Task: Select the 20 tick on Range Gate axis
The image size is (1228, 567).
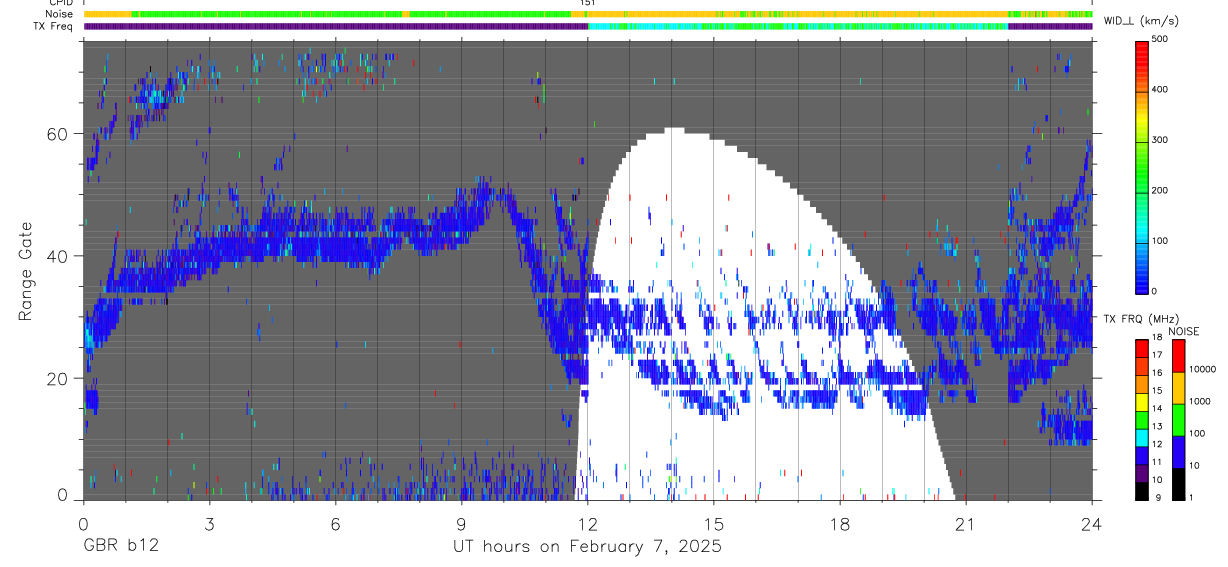Action: pos(57,379)
